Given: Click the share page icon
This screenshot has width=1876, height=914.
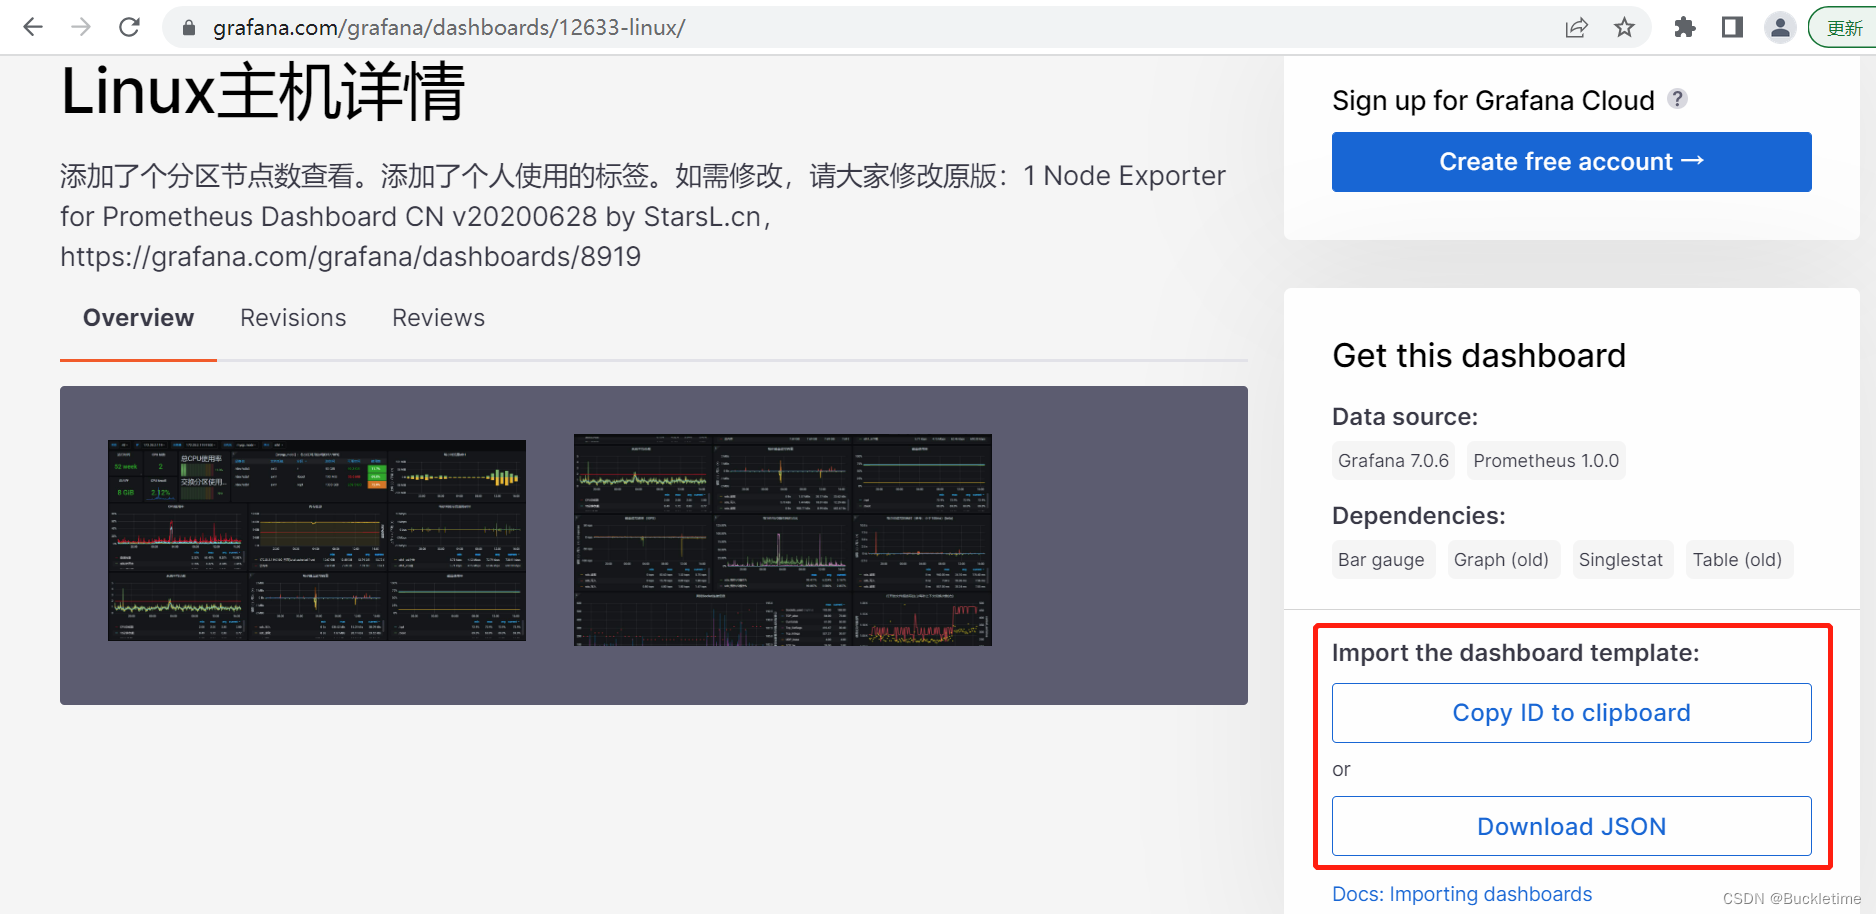Looking at the screenshot, I should [1577, 28].
